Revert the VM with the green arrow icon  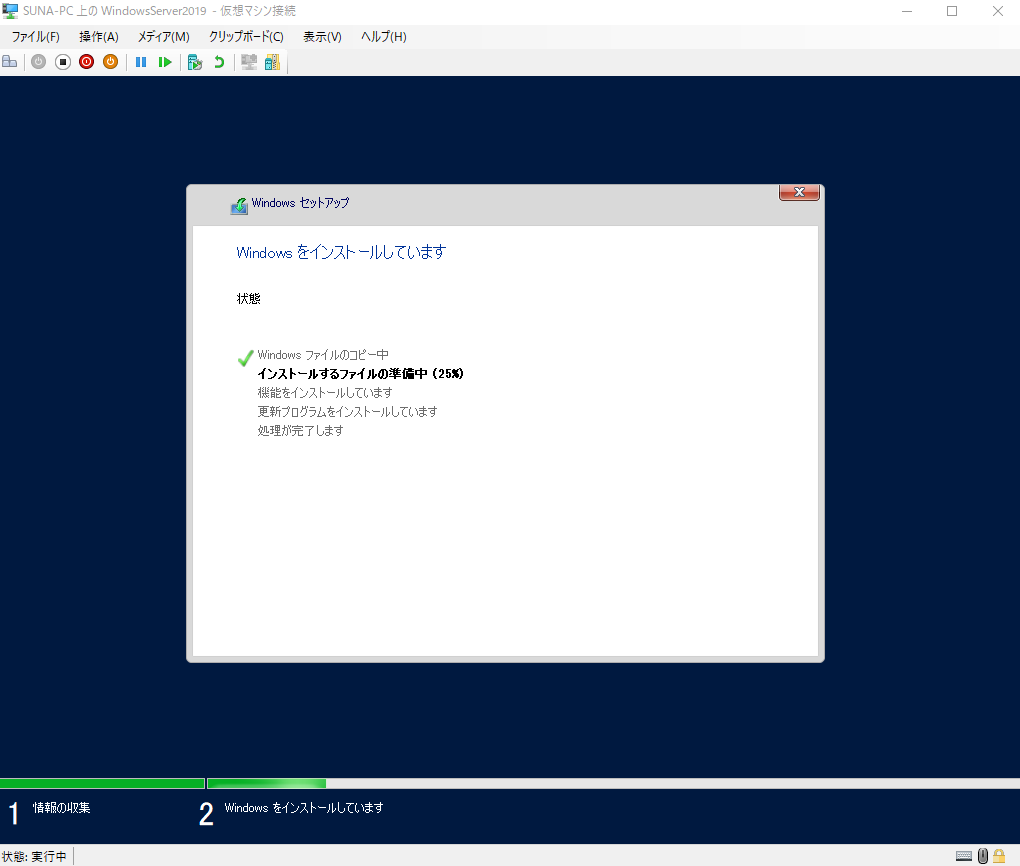point(219,62)
